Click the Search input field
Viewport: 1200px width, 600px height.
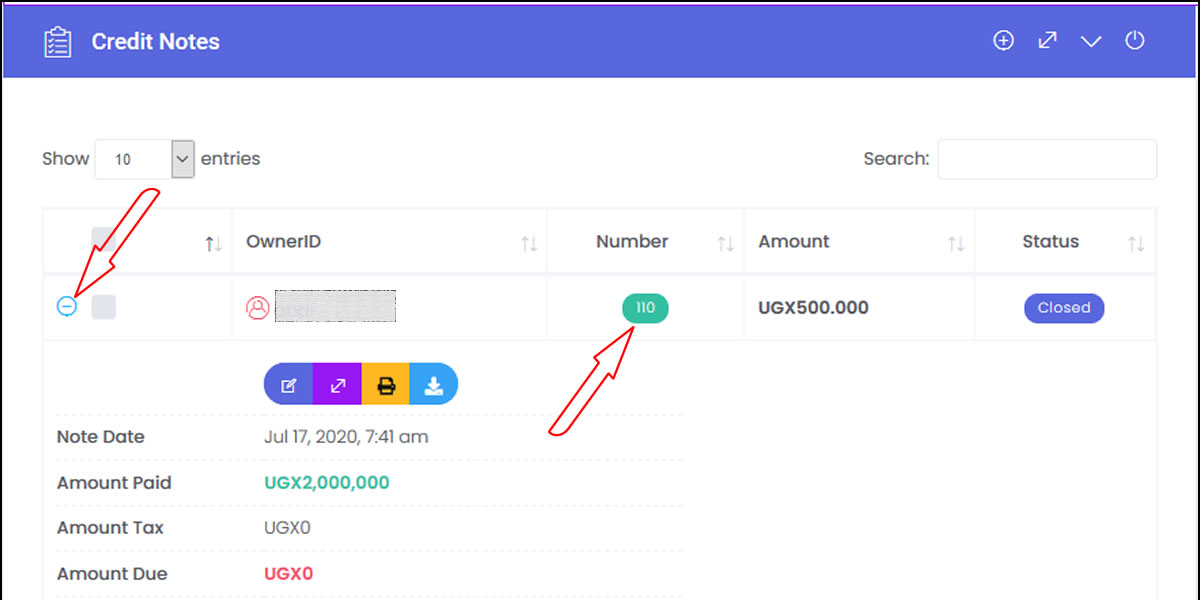coord(1046,159)
